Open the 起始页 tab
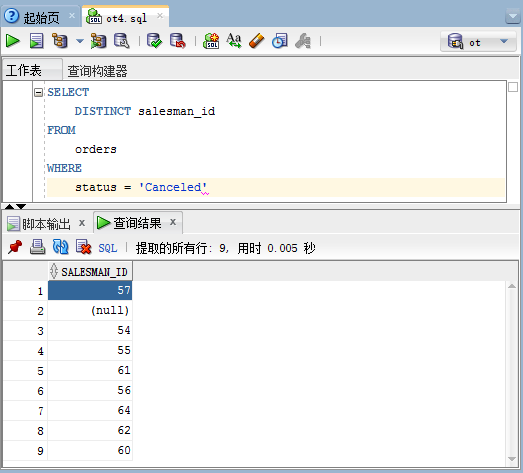This screenshot has height=473, width=523. tap(41, 17)
